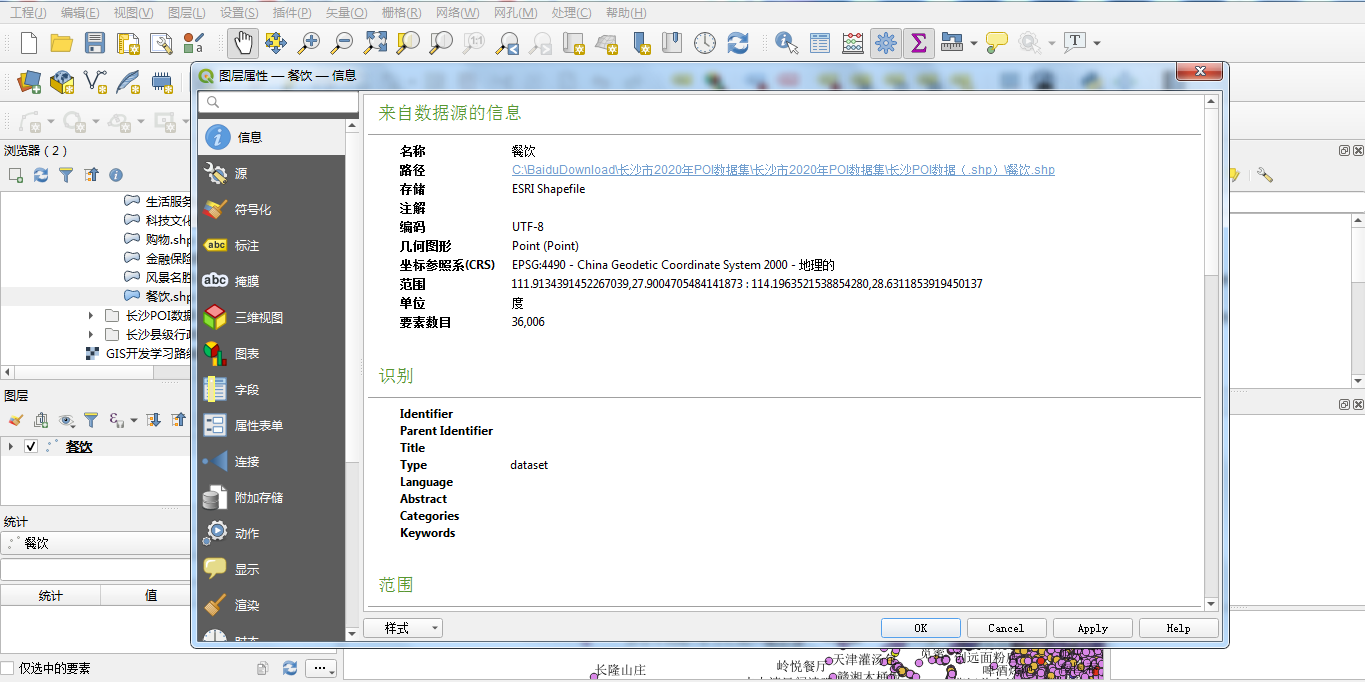The width and height of the screenshot is (1365, 682).
Task: Open the 餐饮 layer combo in Statistics panel
Action: click(96, 543)
